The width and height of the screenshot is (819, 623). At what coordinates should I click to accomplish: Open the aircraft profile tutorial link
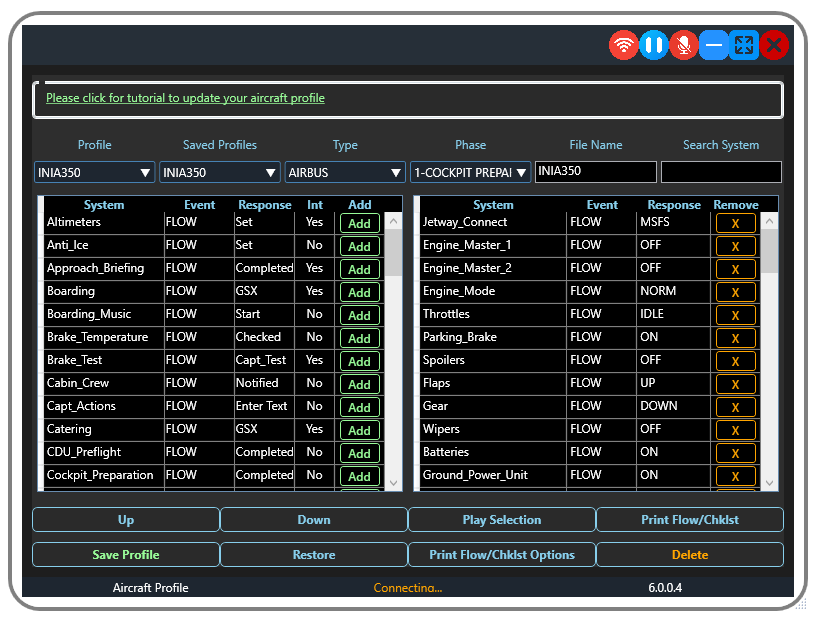tap(185, 98)
